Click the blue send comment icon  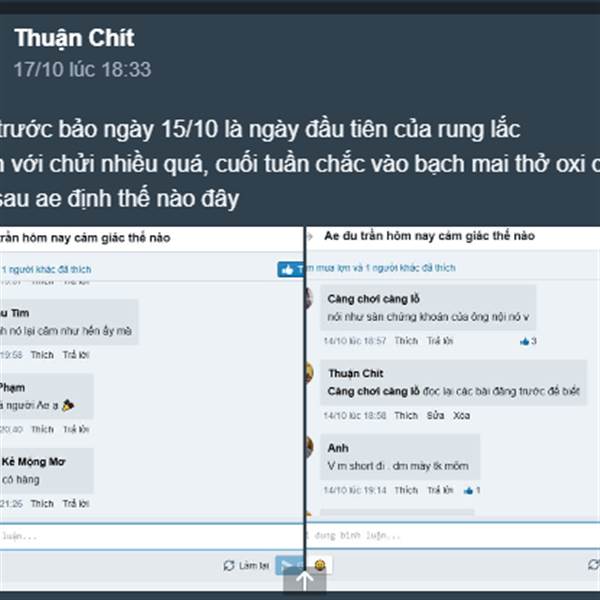coord(289,565)
